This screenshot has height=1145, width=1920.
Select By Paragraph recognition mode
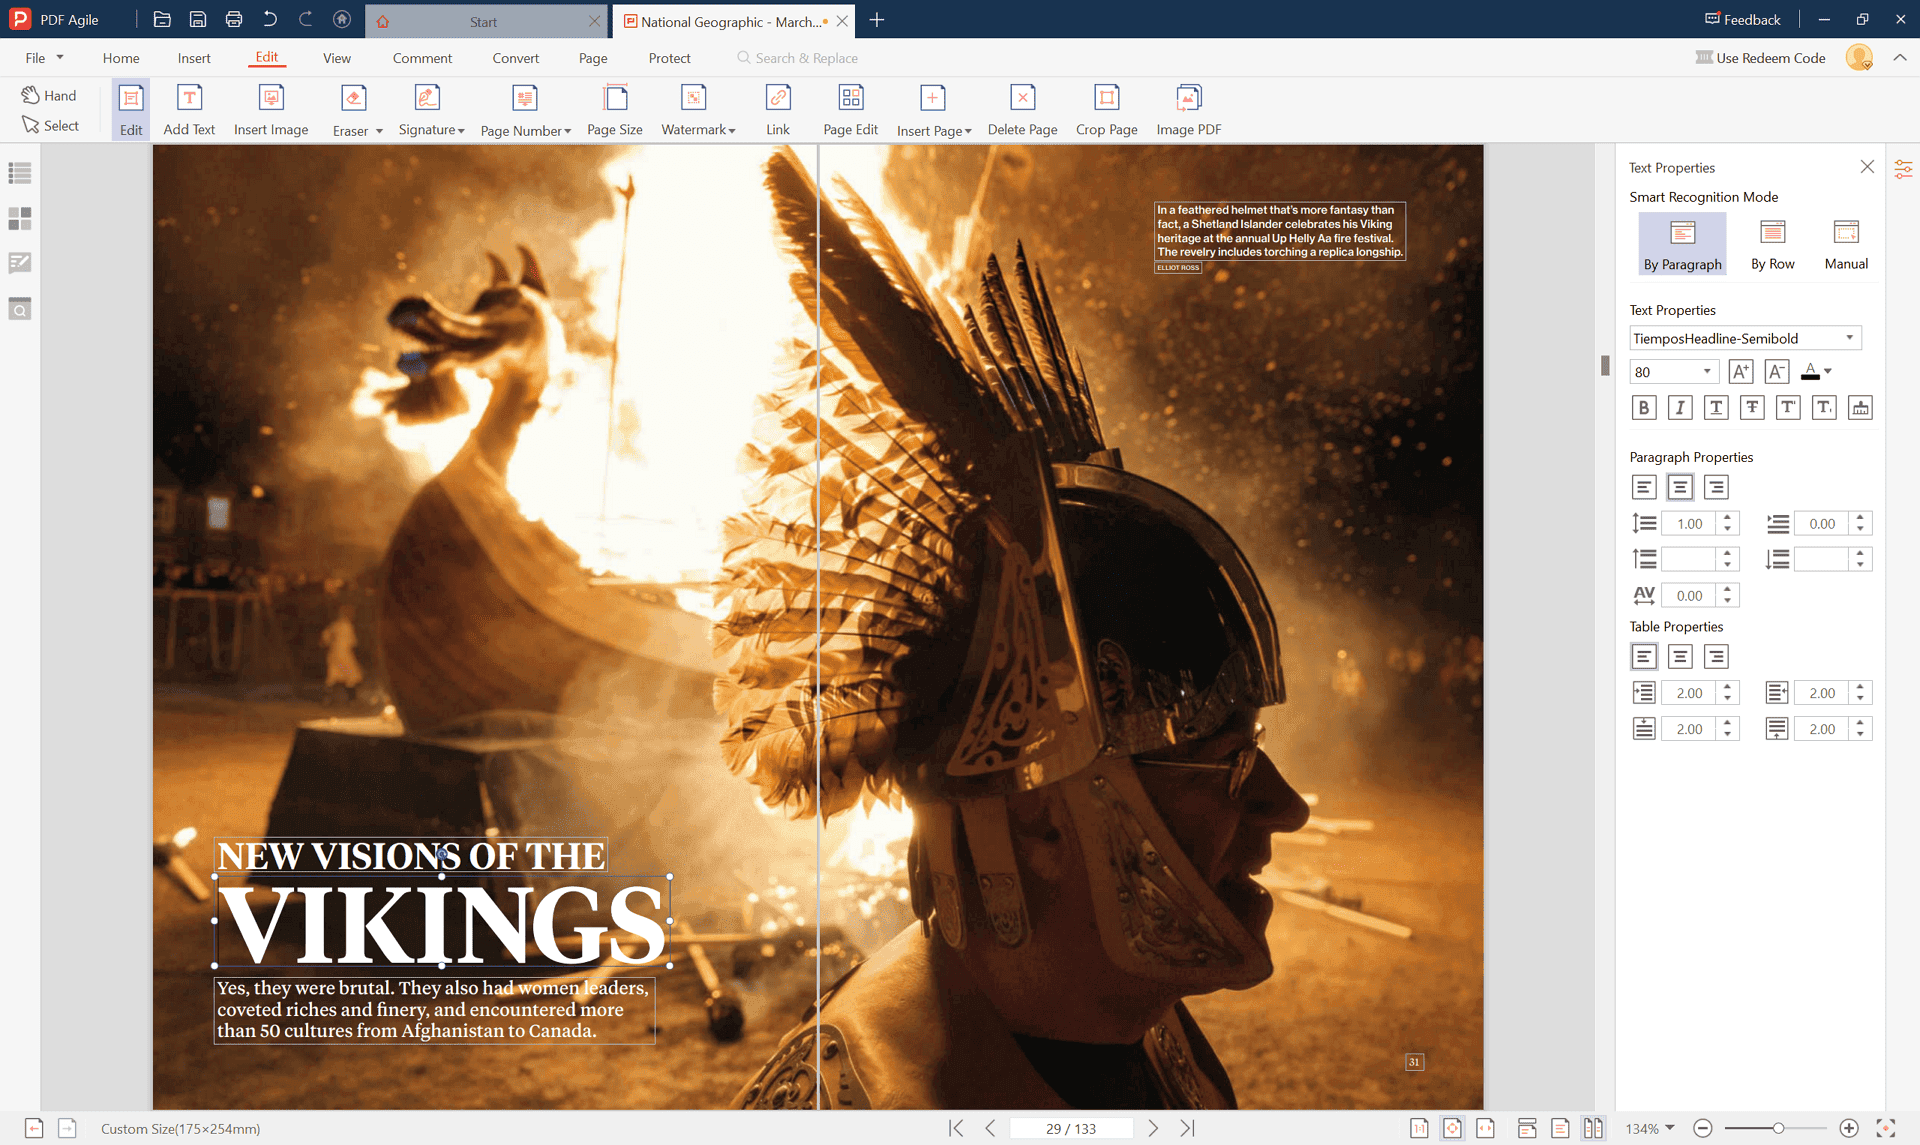(1683, 243)
